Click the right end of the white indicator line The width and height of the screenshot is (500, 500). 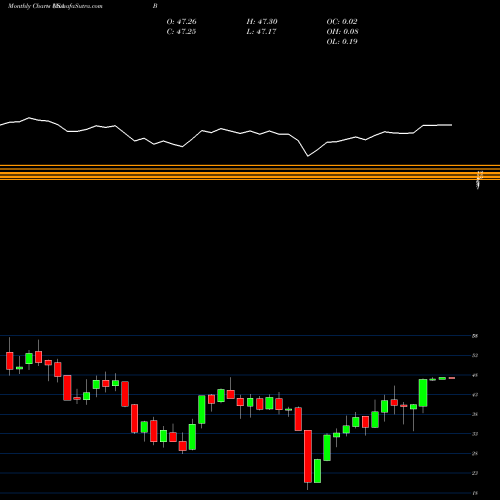click(x=451, y=125)
